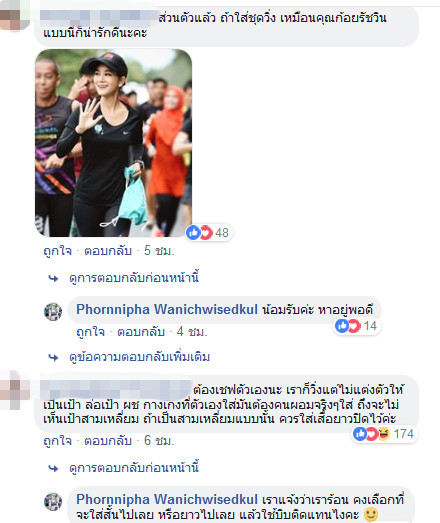Open the attached runner photo in the comment
This screenshot has width=440, height=523.
click(x=113, y=143)
